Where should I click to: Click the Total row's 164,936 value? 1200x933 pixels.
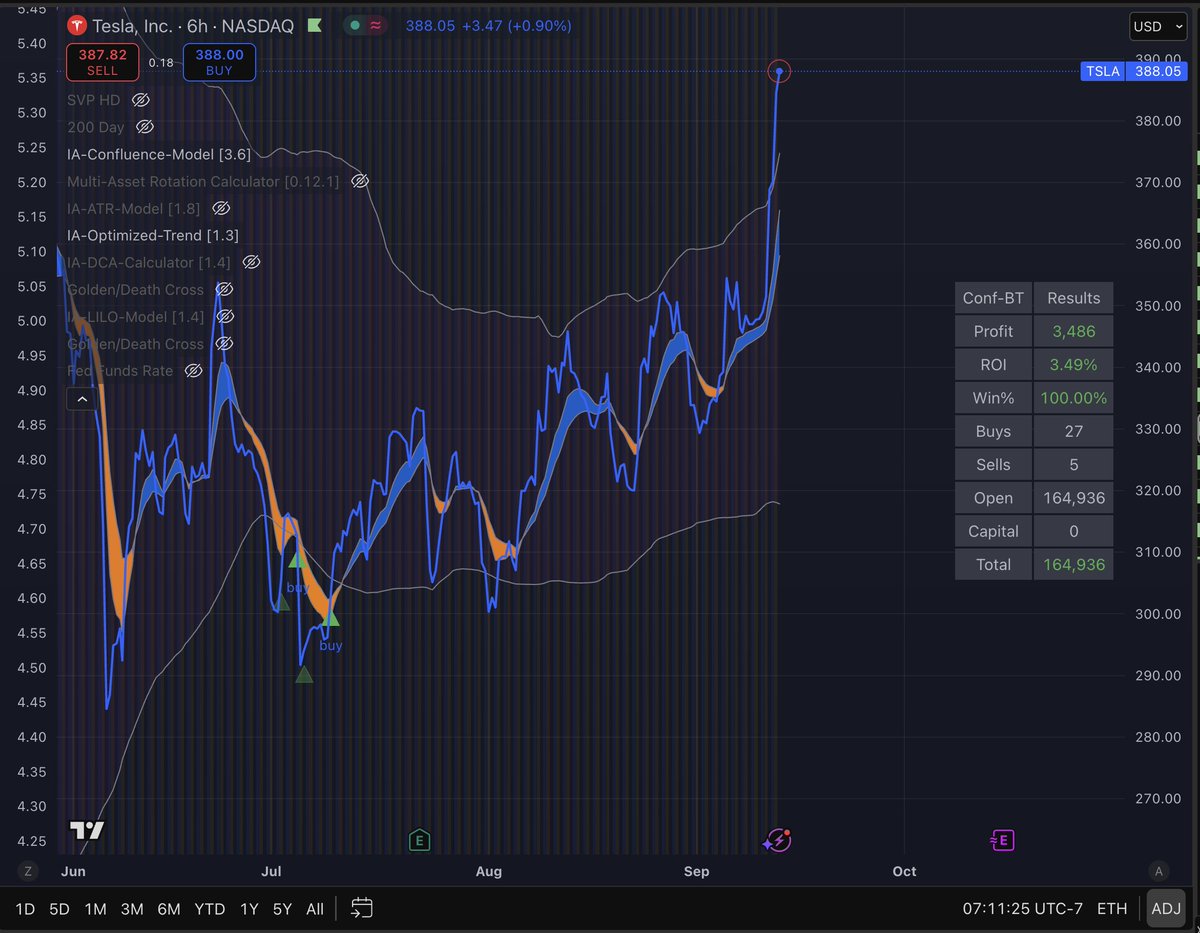click(x=1074, y=564)
